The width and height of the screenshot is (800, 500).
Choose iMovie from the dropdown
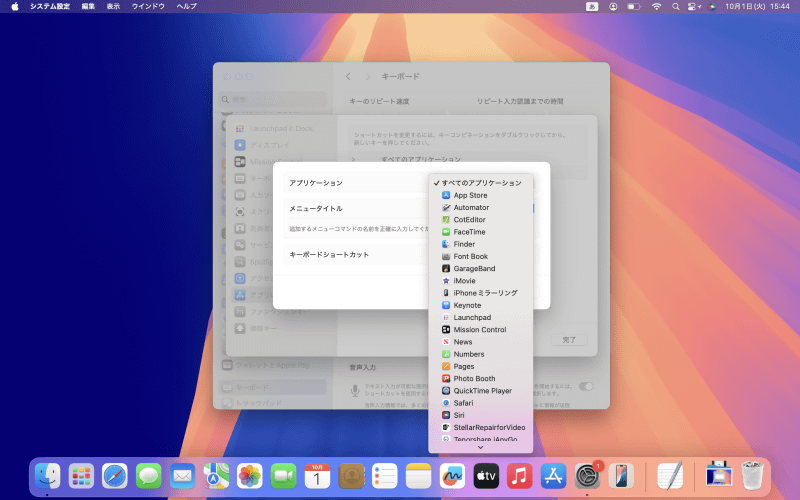click(481, 281)
